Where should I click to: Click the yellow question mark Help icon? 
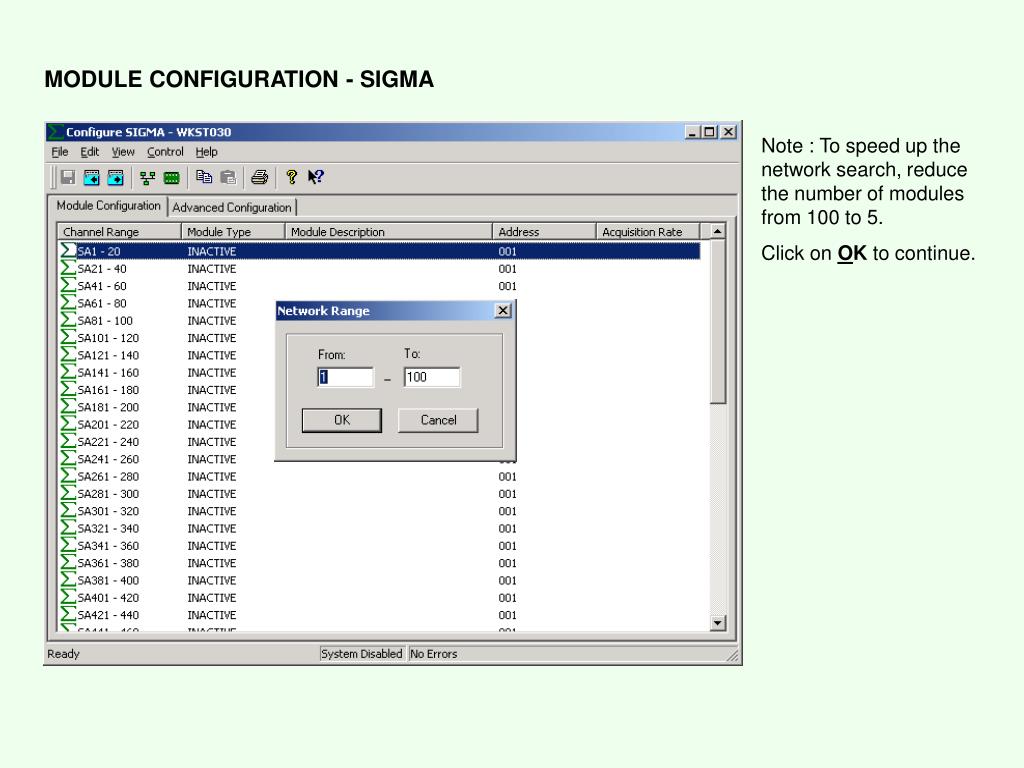click(291, 177)
